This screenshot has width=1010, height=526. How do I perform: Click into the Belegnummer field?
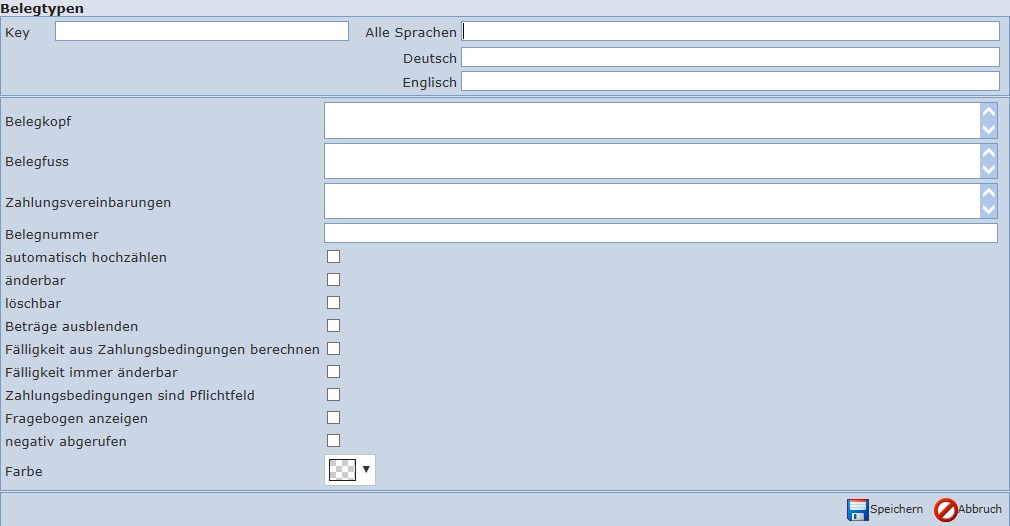[x=660, y=234]
